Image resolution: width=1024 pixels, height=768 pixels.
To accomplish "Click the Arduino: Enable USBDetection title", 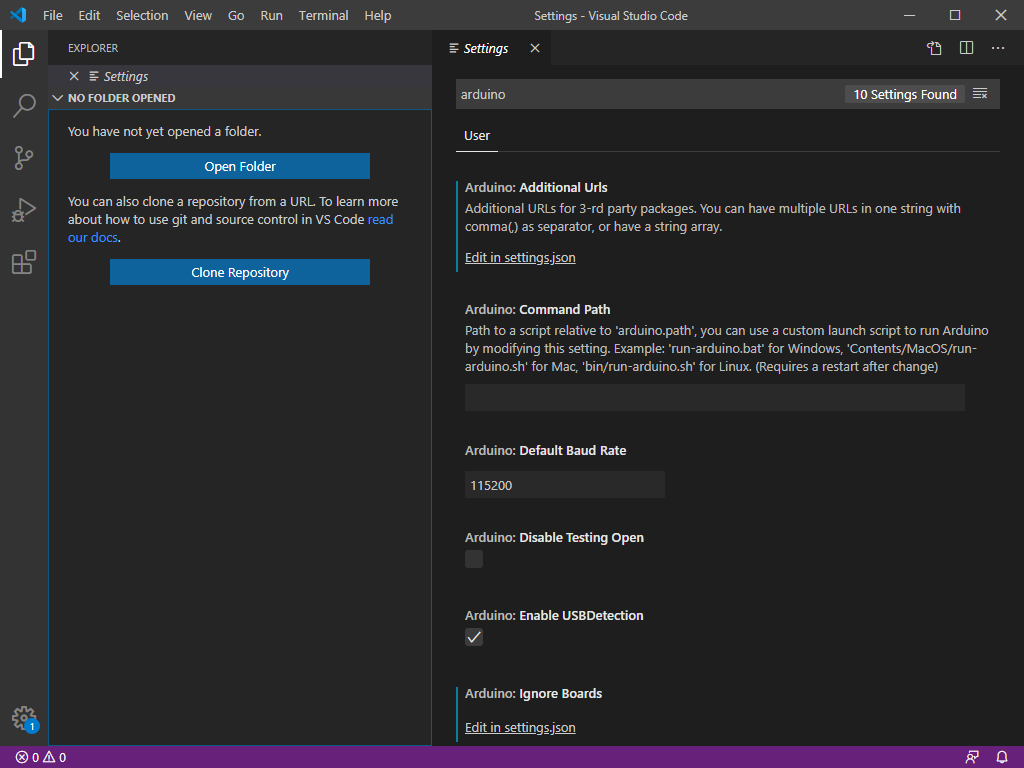I will [554, 615].
